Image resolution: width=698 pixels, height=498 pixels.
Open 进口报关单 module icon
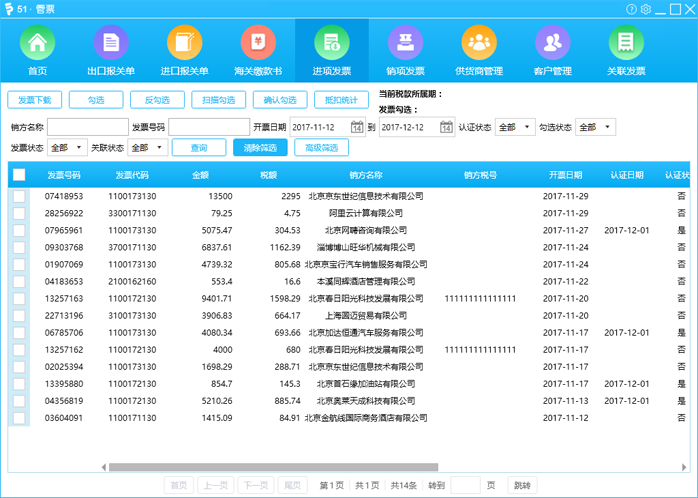[x=184, y=45]
